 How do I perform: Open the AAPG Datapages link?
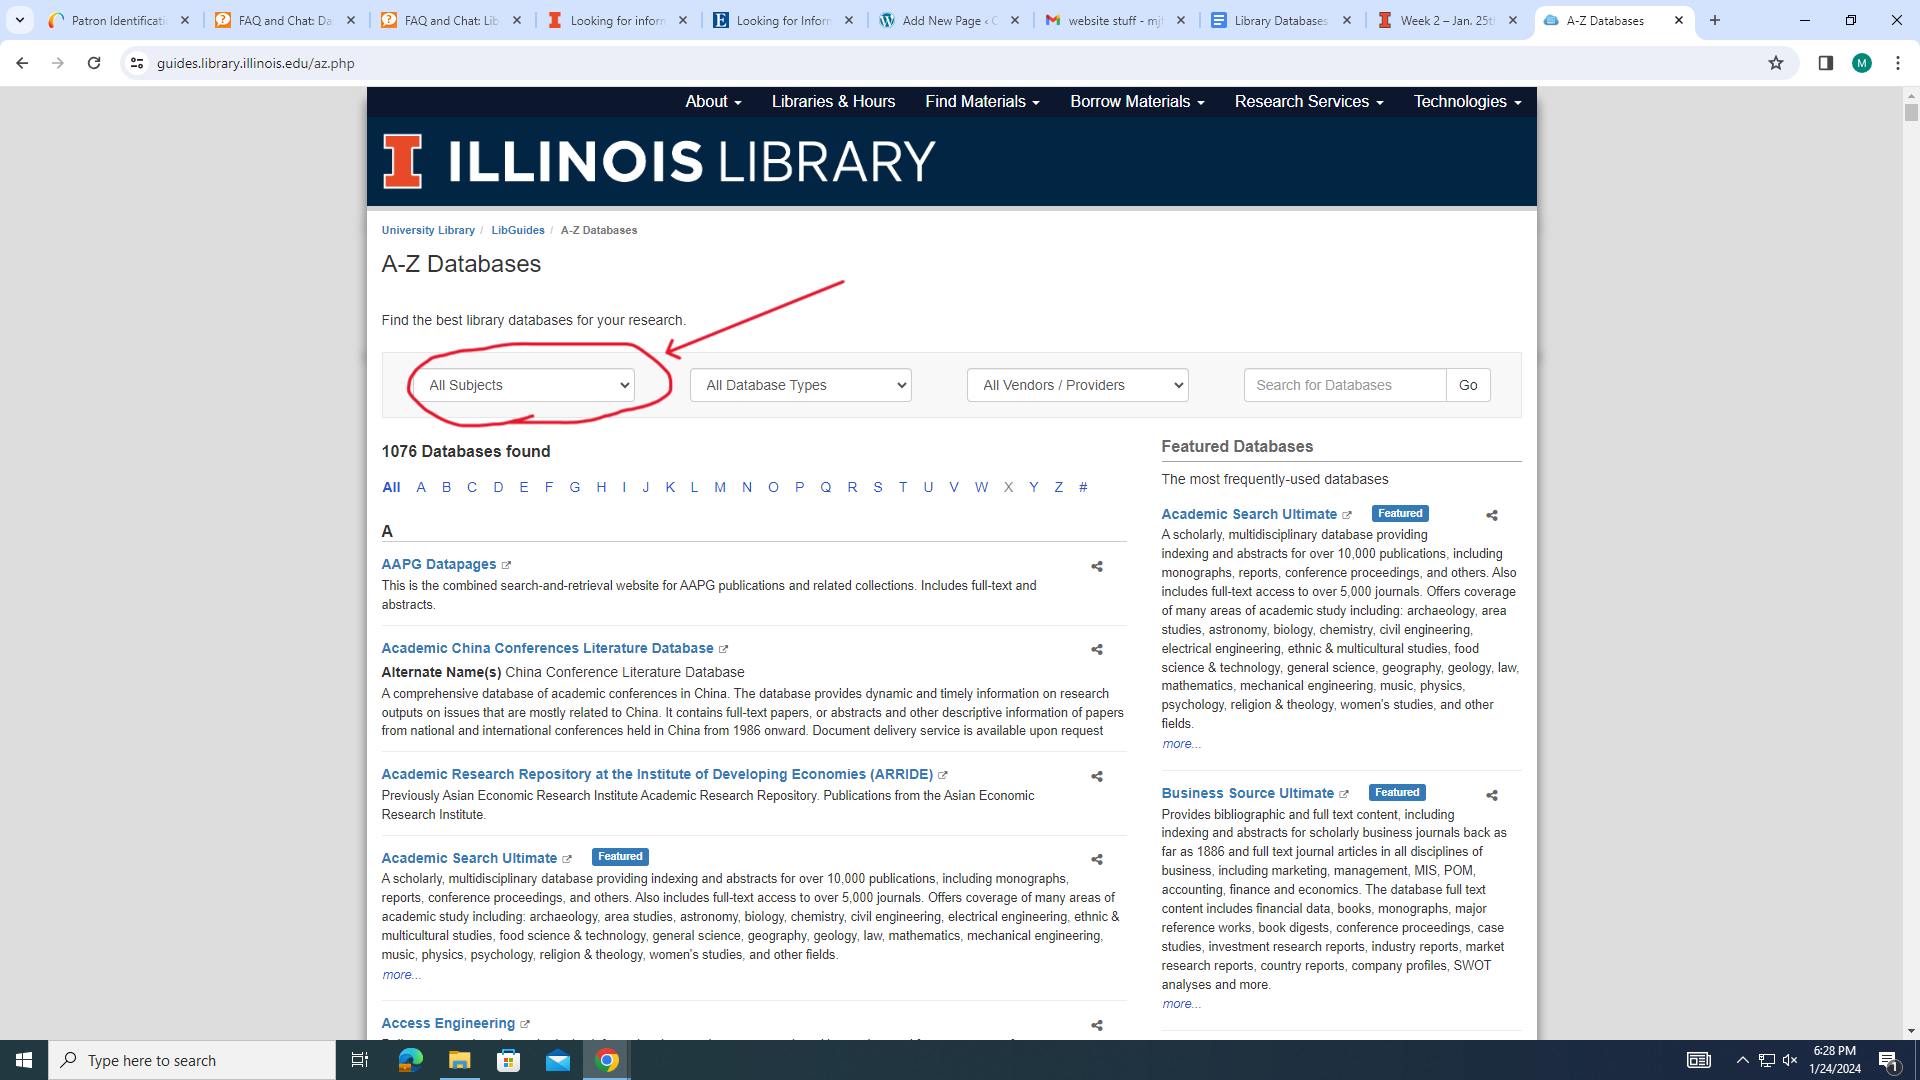[438, 565]
